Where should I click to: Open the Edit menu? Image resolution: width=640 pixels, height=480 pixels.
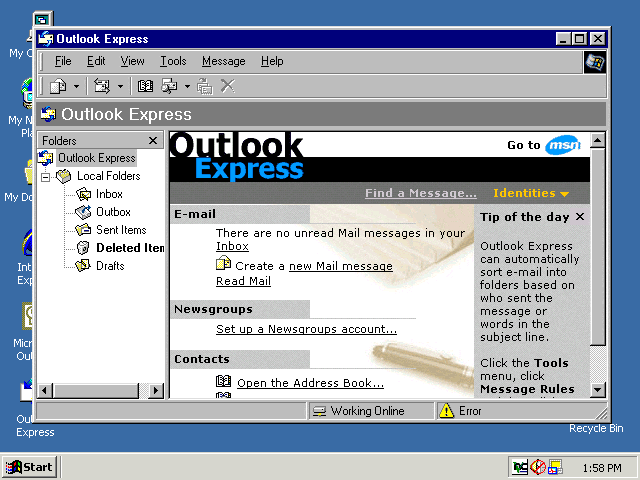click(x=96, y=61)
